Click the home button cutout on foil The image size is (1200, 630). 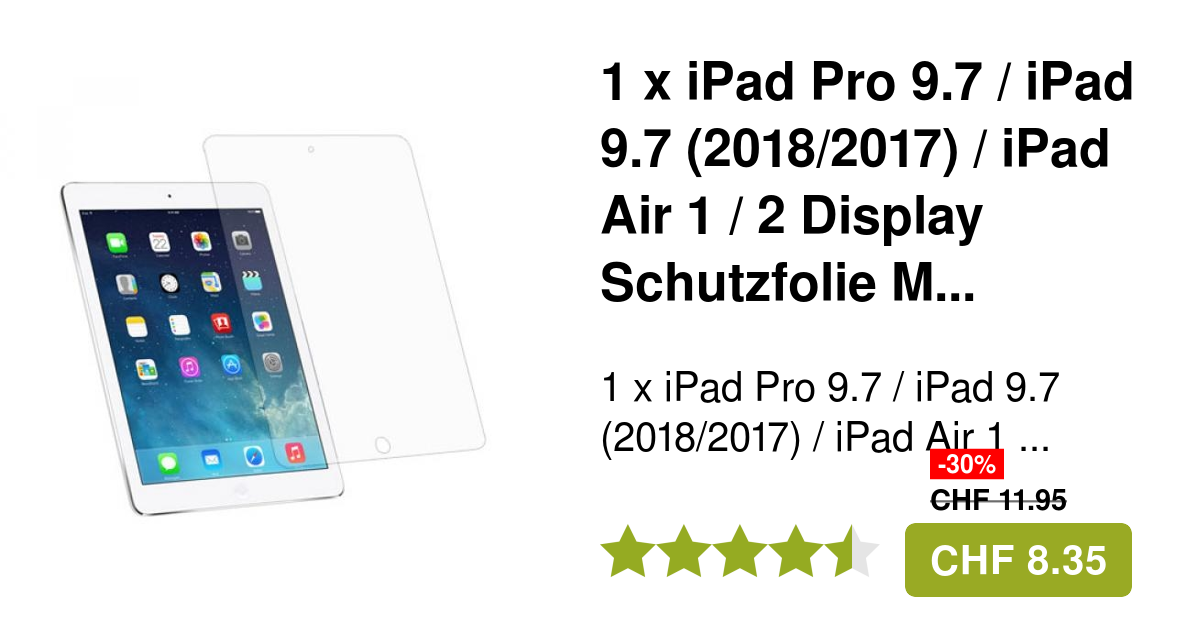click(x=382, y=444)
